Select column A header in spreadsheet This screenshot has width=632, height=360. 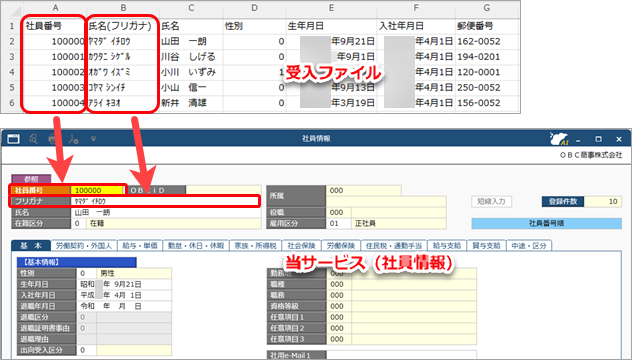(x=55, y=8)
